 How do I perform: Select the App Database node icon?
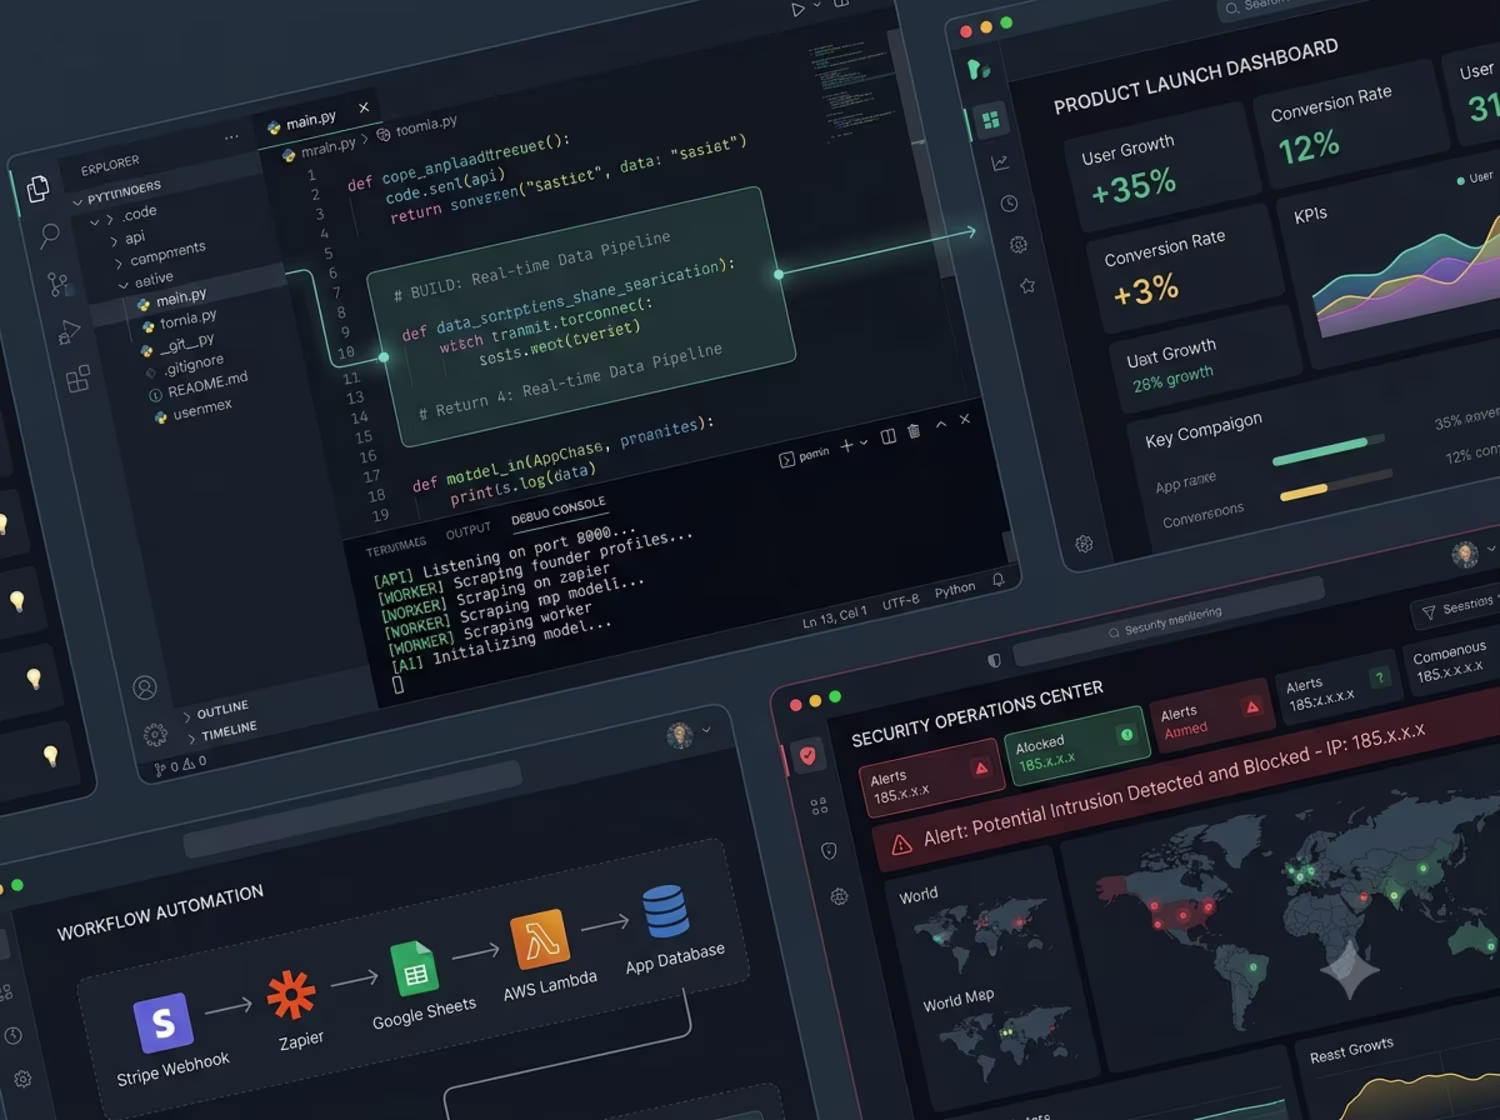[x=666, y=911]
